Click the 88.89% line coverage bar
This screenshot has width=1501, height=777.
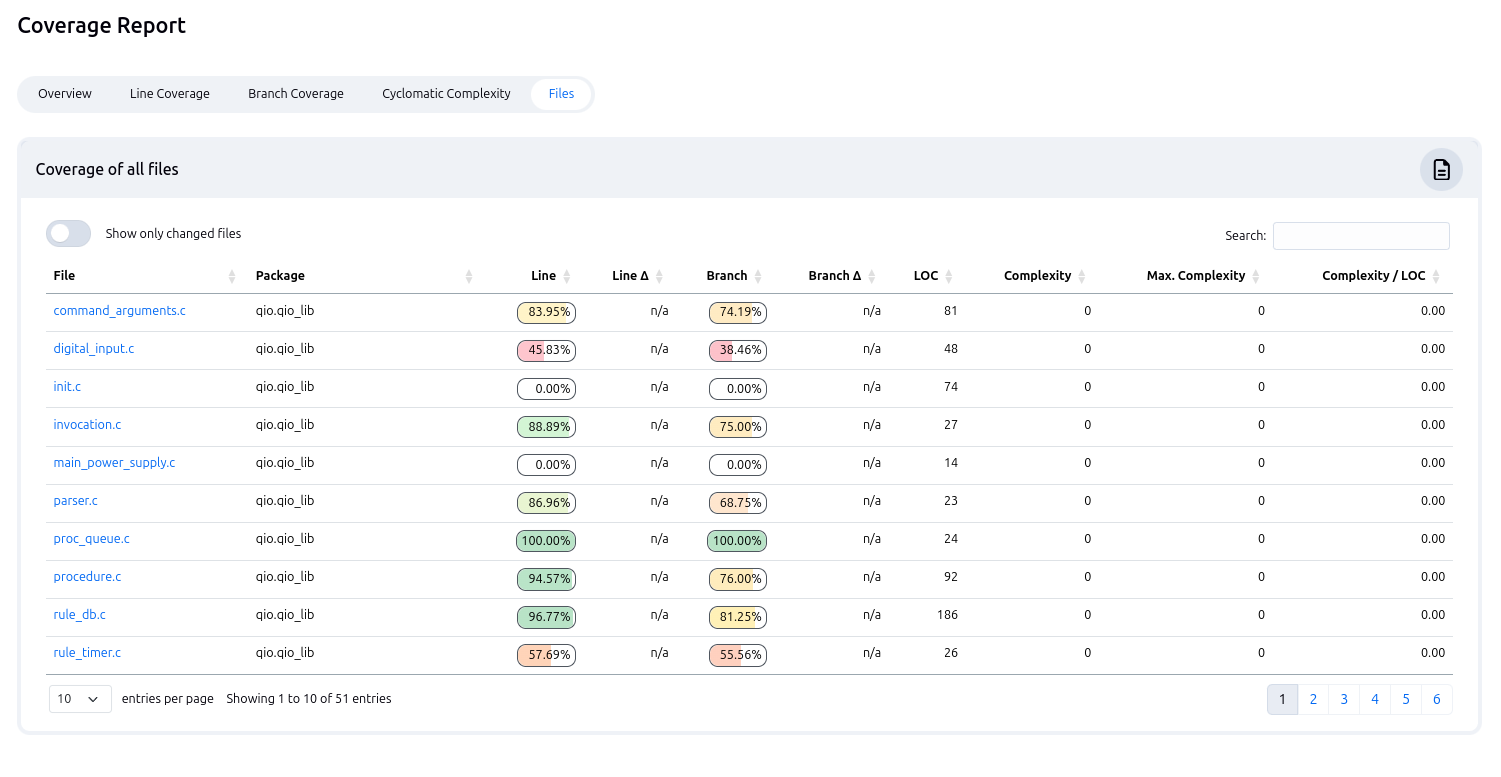(x=546, y=426)
